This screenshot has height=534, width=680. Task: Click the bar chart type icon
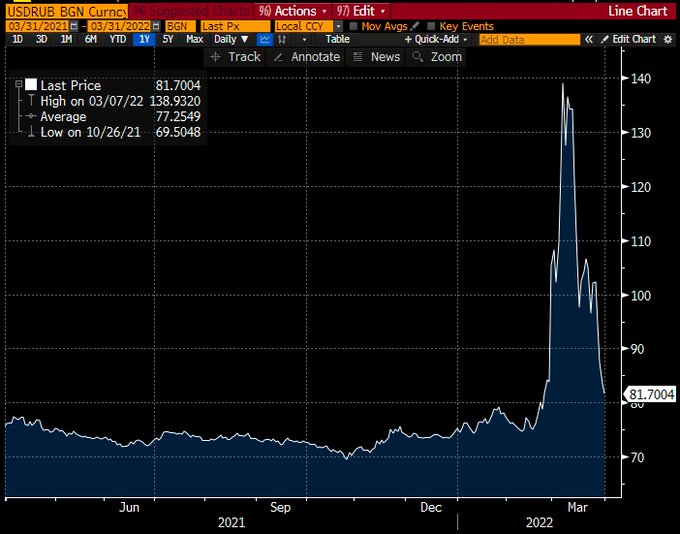click(285, 39)
